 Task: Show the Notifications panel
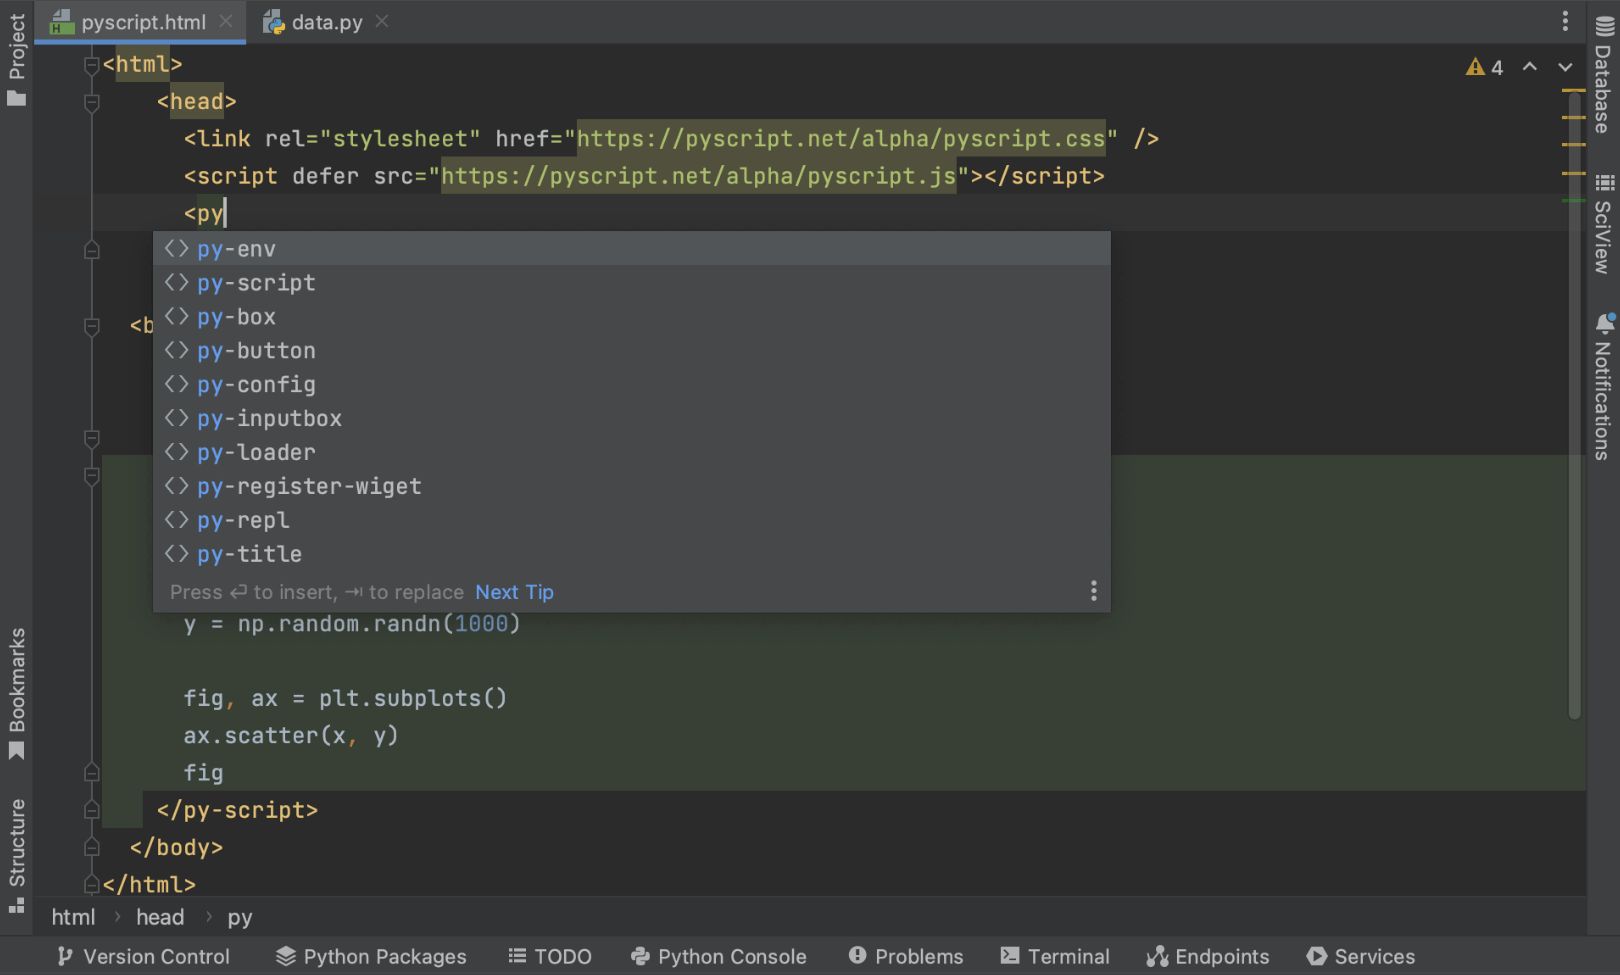point(1603,388)
